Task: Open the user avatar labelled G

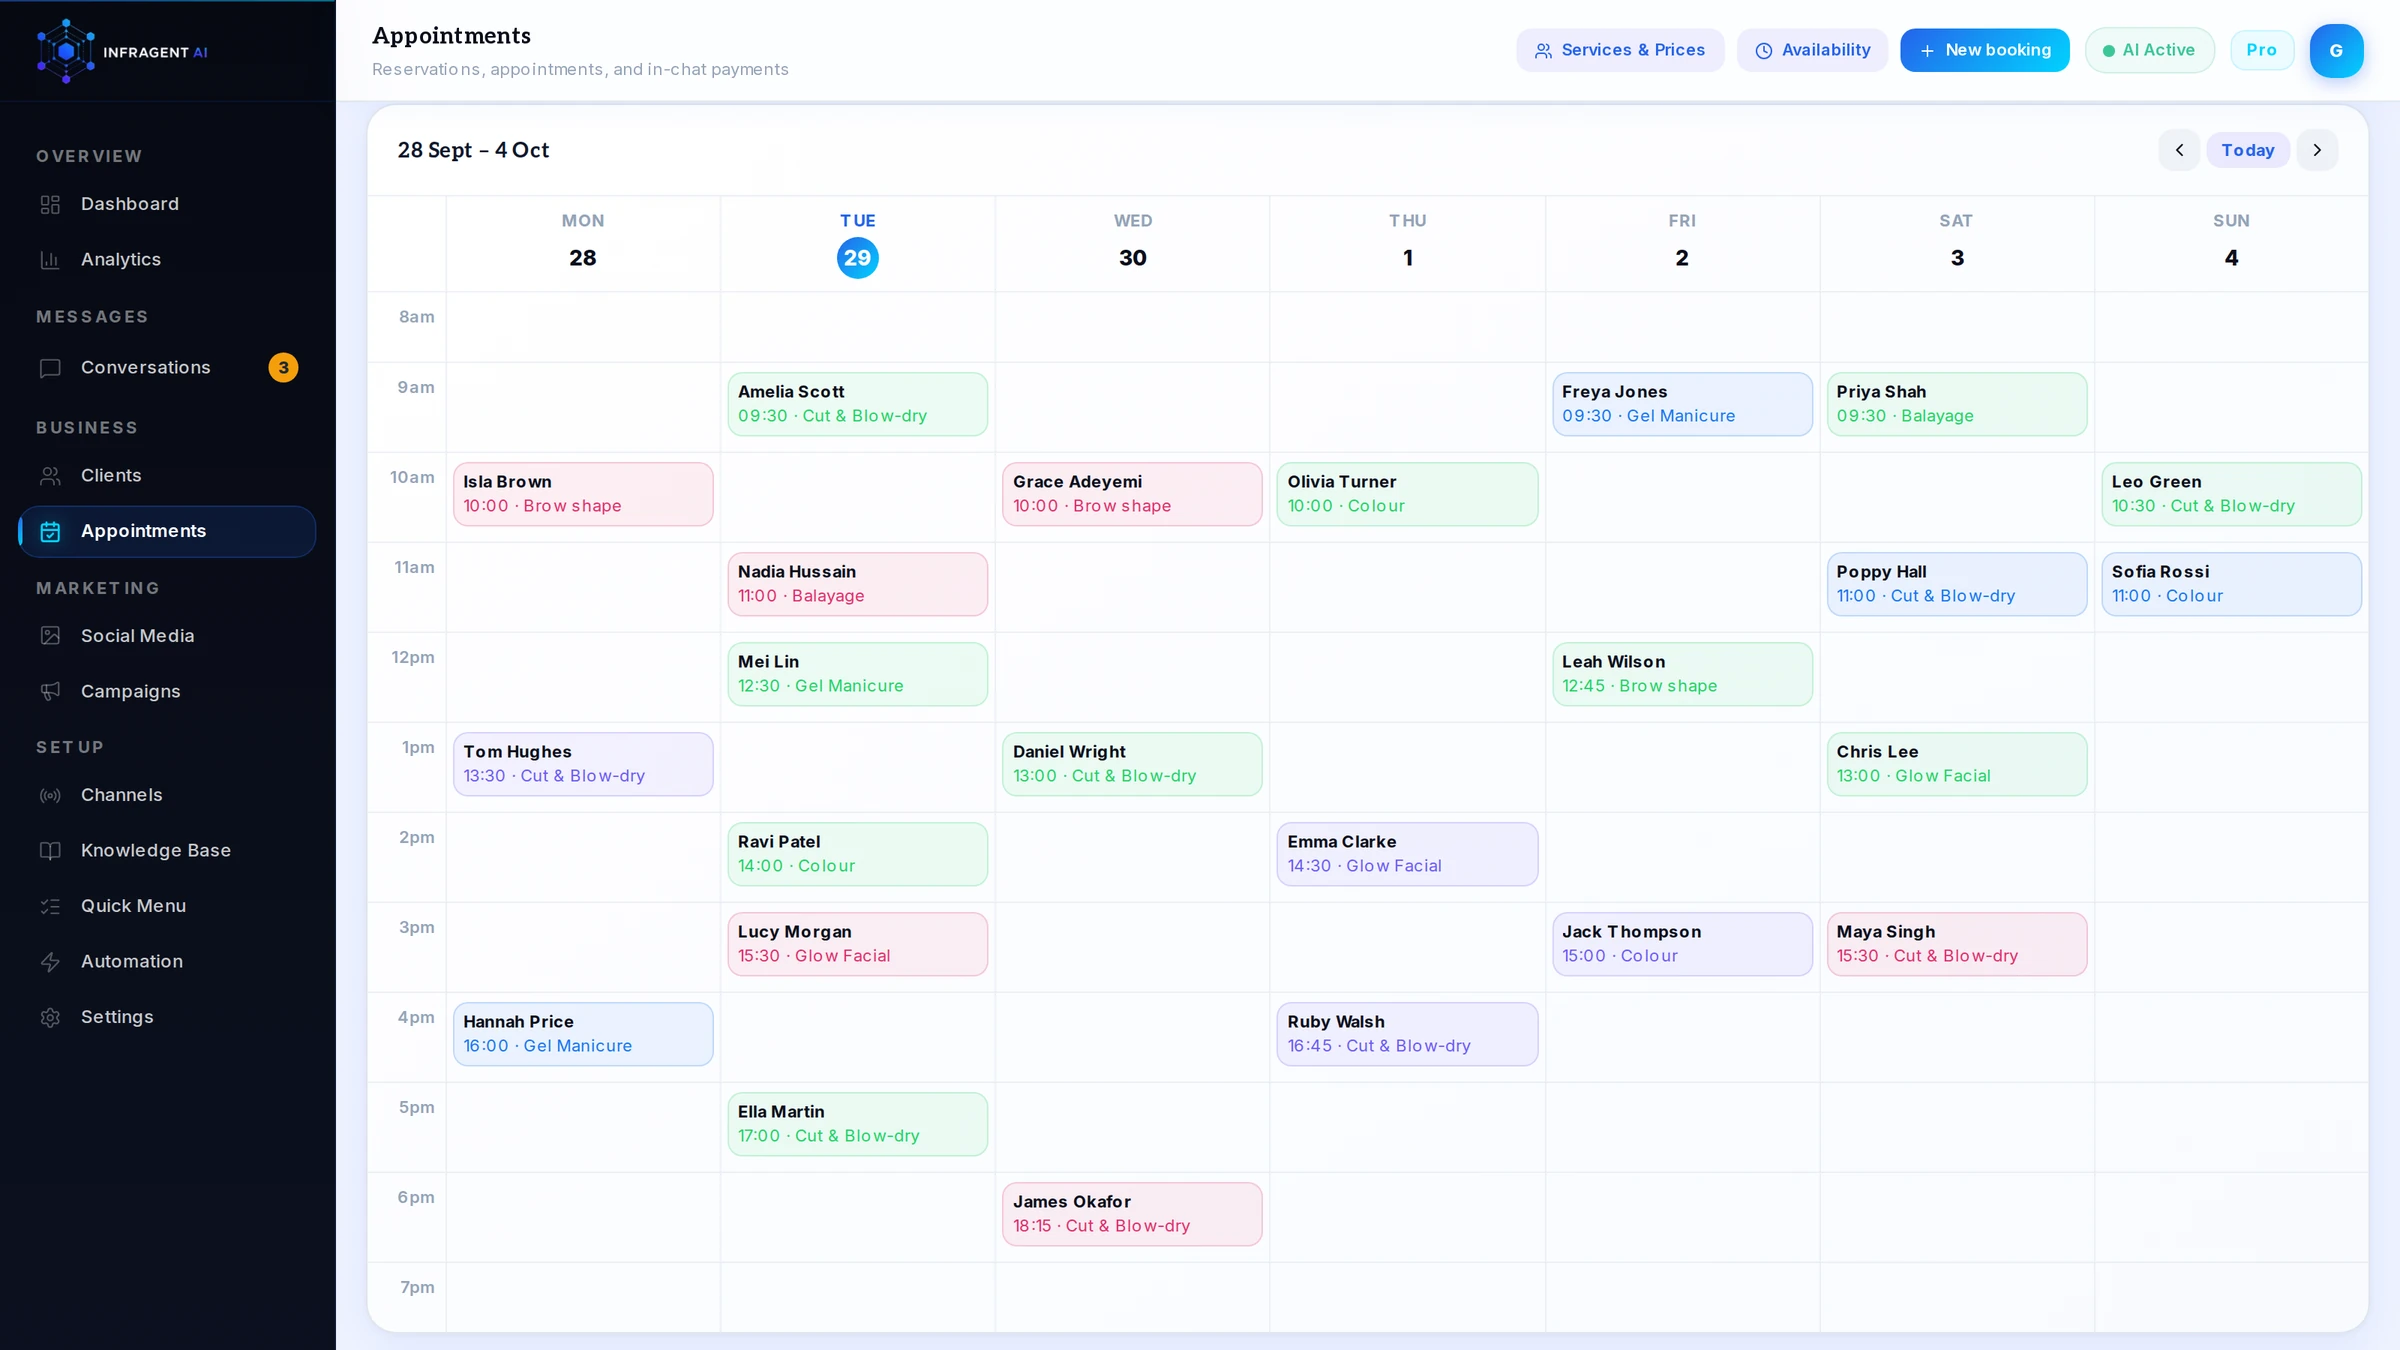Action: 2336,51
